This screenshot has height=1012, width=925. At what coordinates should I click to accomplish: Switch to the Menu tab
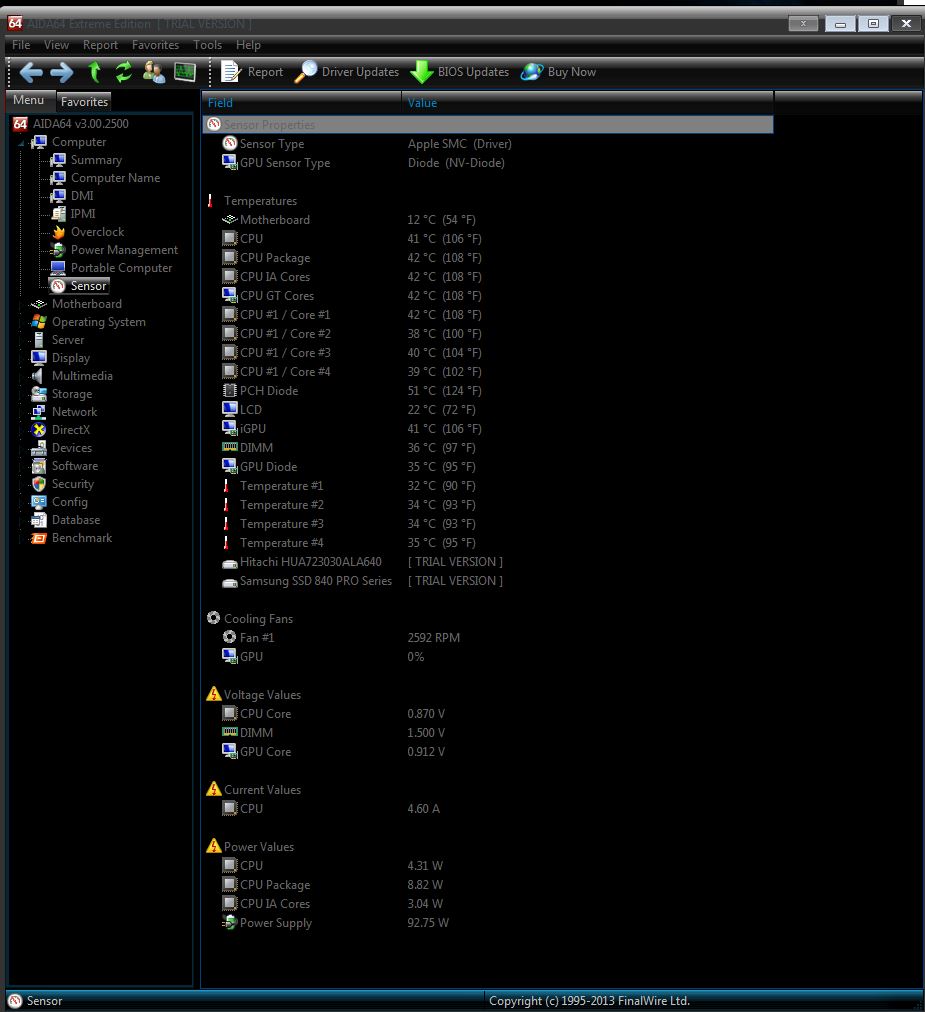29,101
